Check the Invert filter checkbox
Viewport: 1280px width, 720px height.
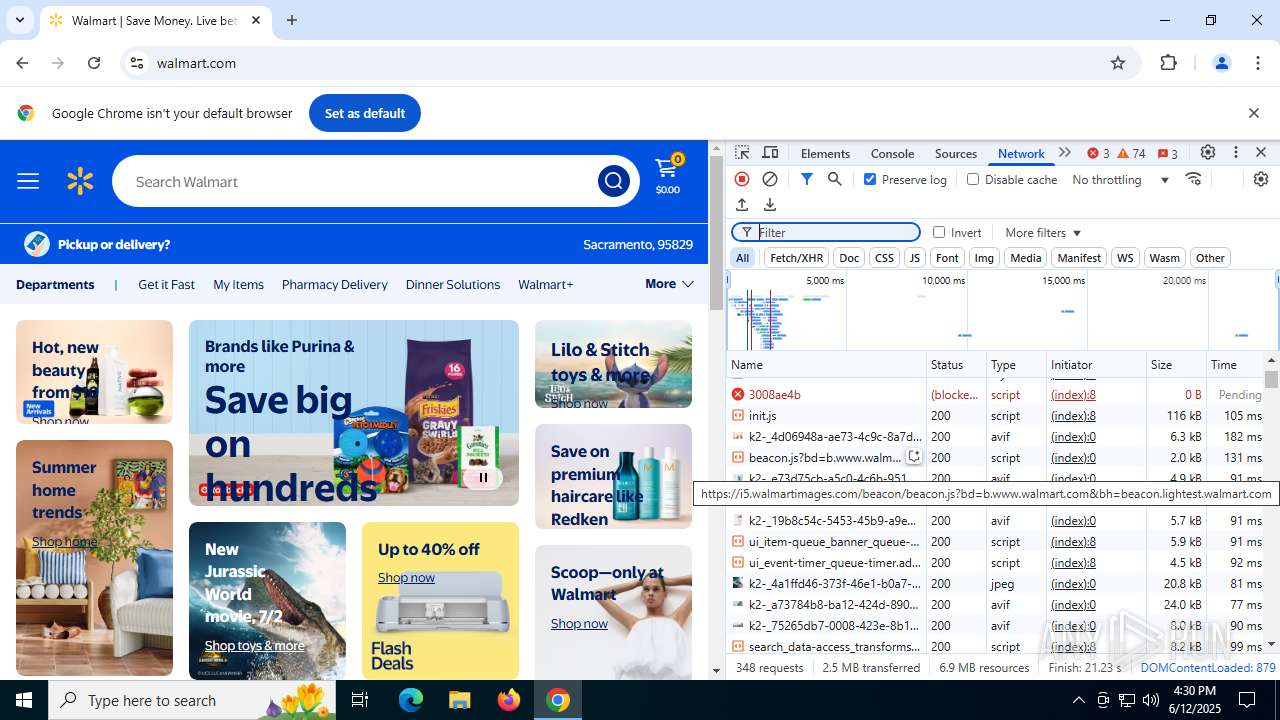[939, 232]
